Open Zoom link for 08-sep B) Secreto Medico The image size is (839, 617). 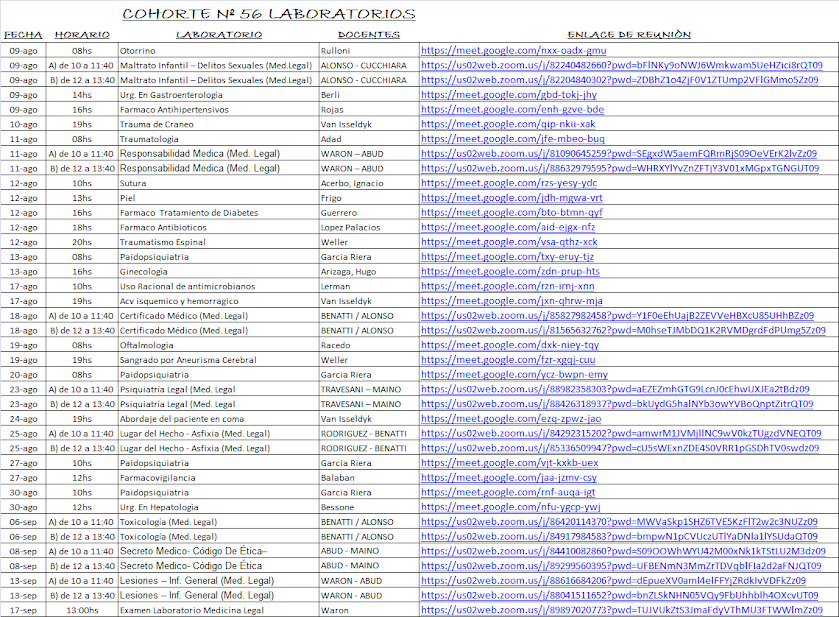pyautogui.click(x=621, y=566)
